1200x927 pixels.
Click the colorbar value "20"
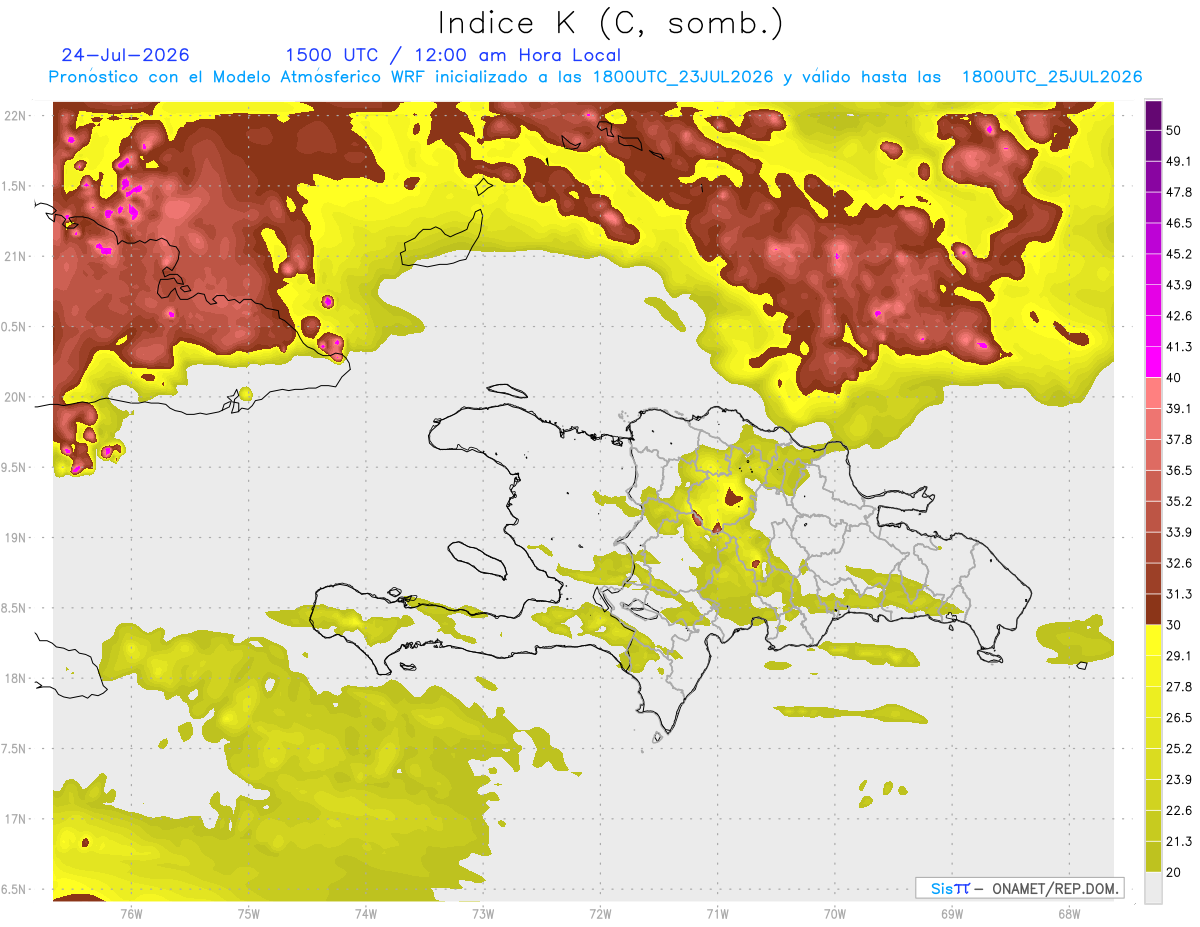pos(1174,873)
